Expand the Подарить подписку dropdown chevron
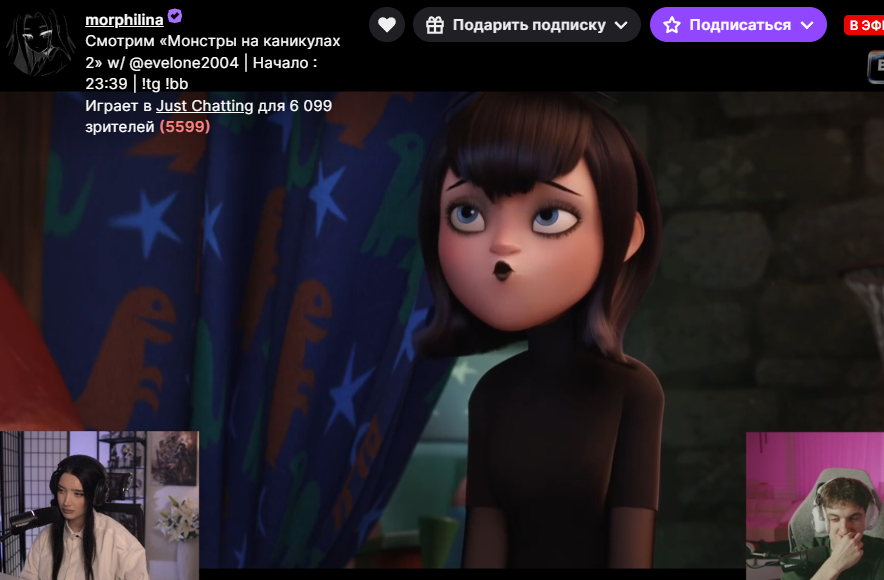 [621, 25]
